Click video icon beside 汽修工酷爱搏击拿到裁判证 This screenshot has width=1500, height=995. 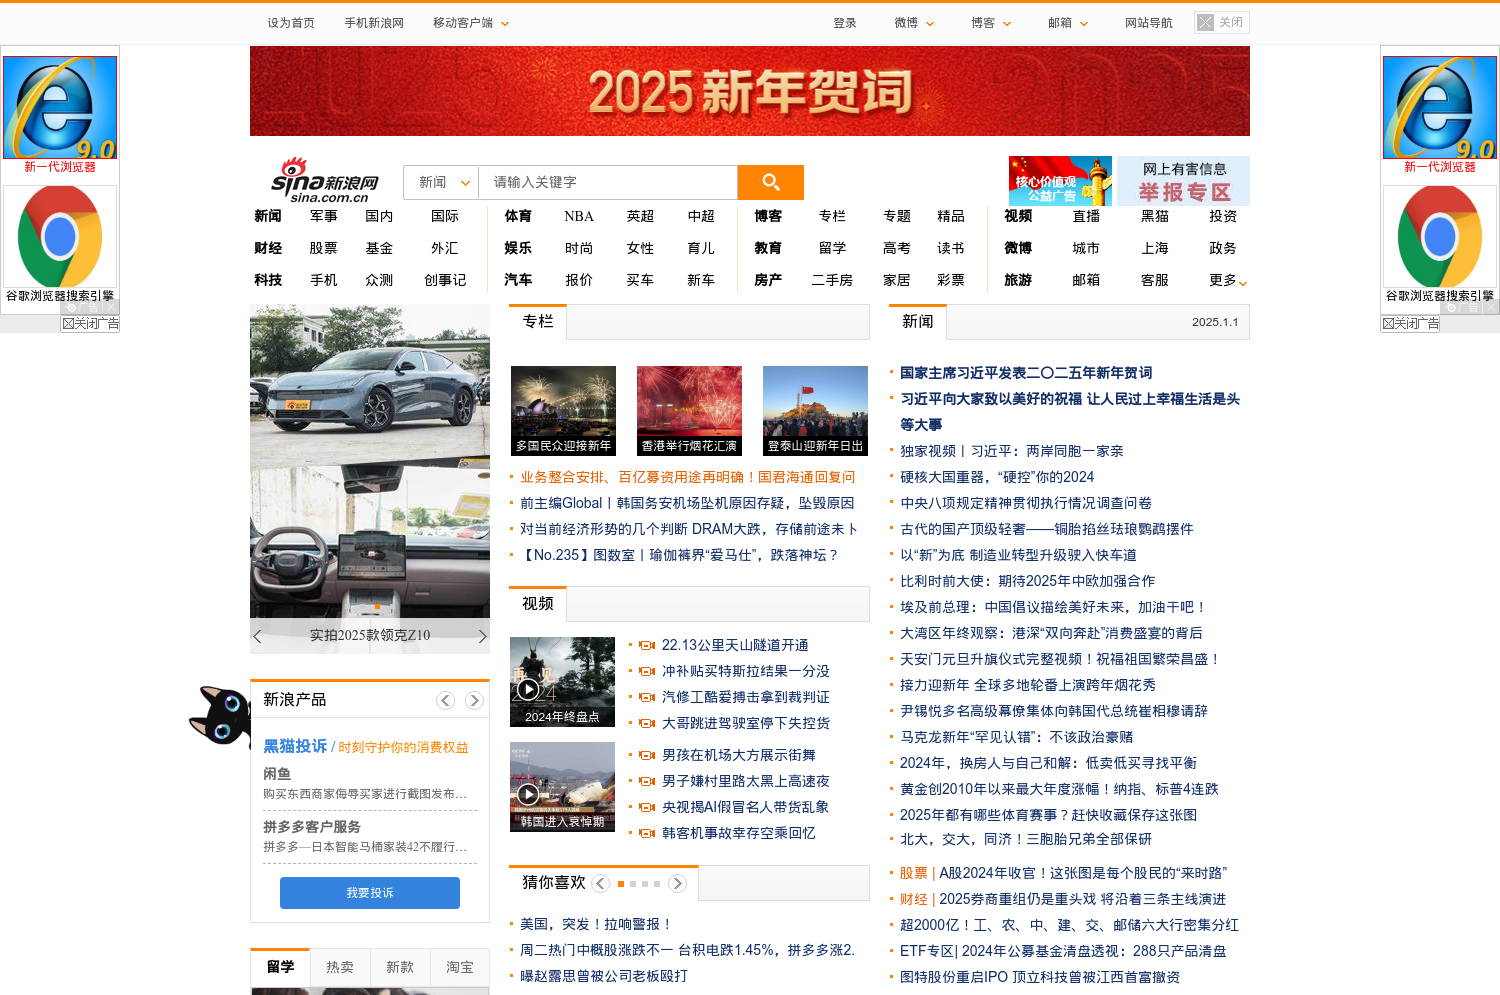(647, 697)
